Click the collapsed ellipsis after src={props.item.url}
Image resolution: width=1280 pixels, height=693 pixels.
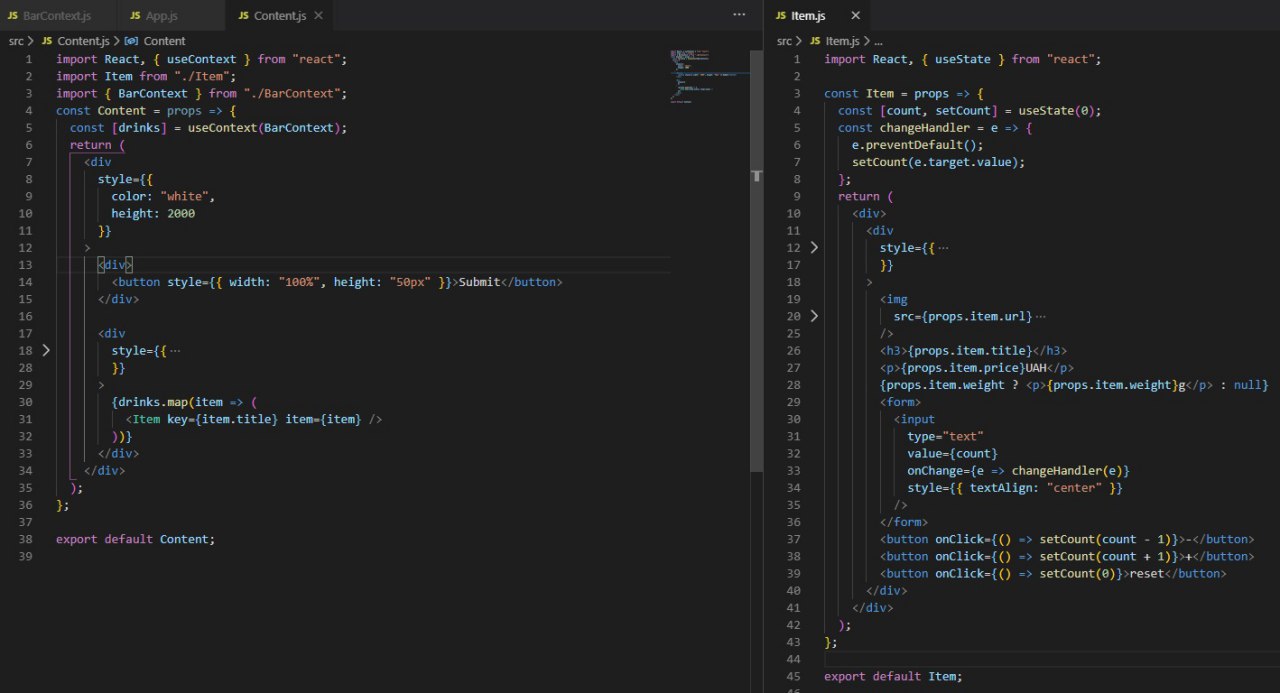pyautogui.click(x=1040, y=317)
